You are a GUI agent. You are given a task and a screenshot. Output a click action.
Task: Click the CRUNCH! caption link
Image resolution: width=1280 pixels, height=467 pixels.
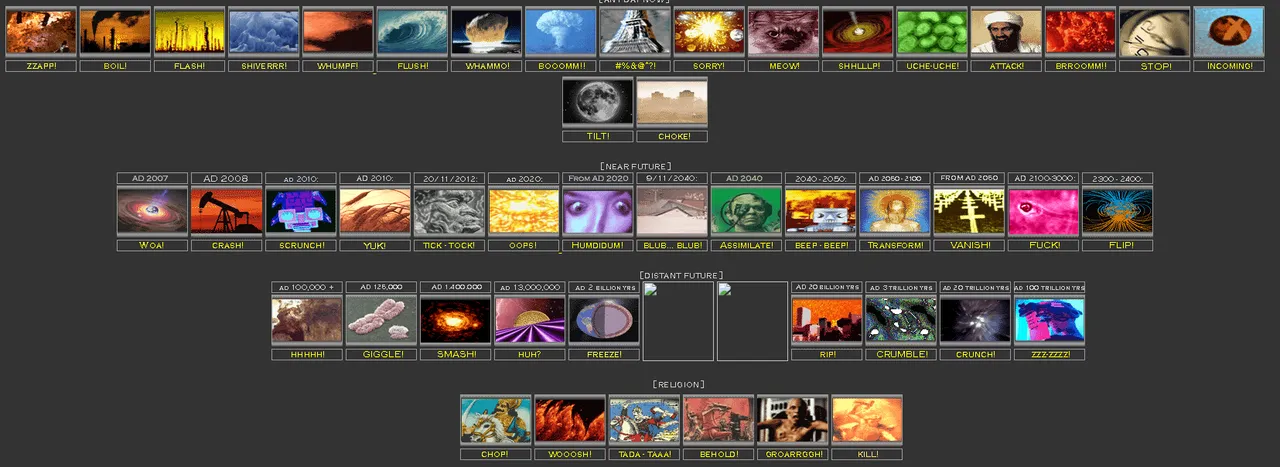pos(975,354)
